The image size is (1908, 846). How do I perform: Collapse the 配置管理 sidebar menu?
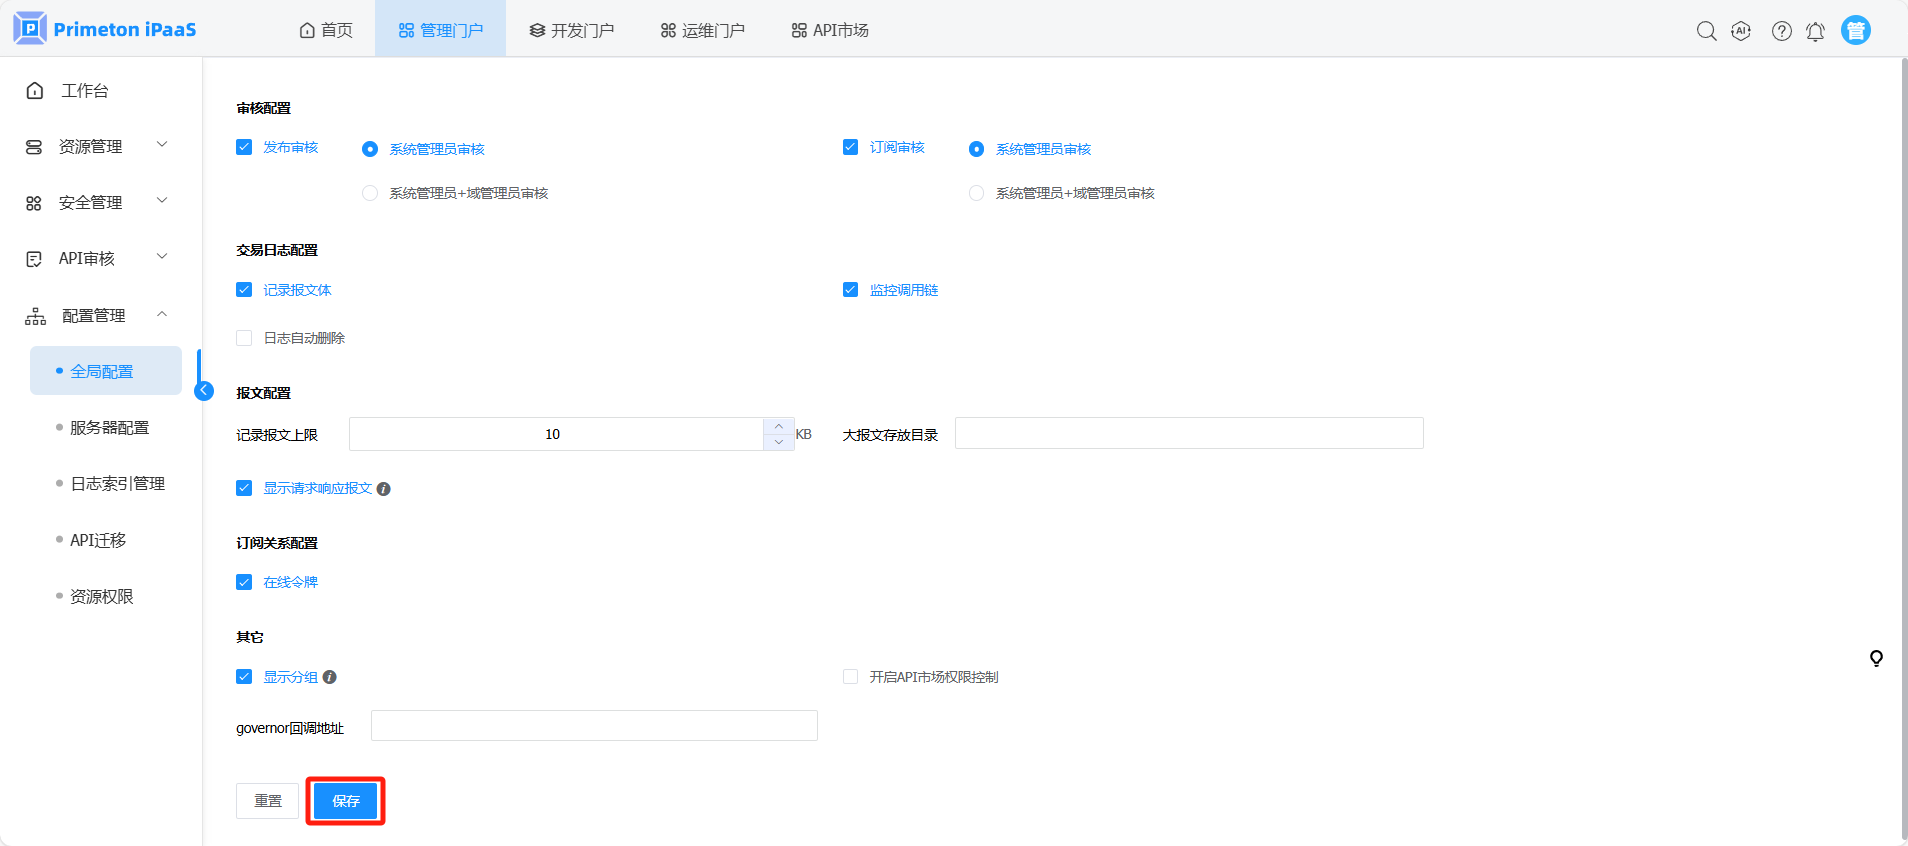[97, 315]
